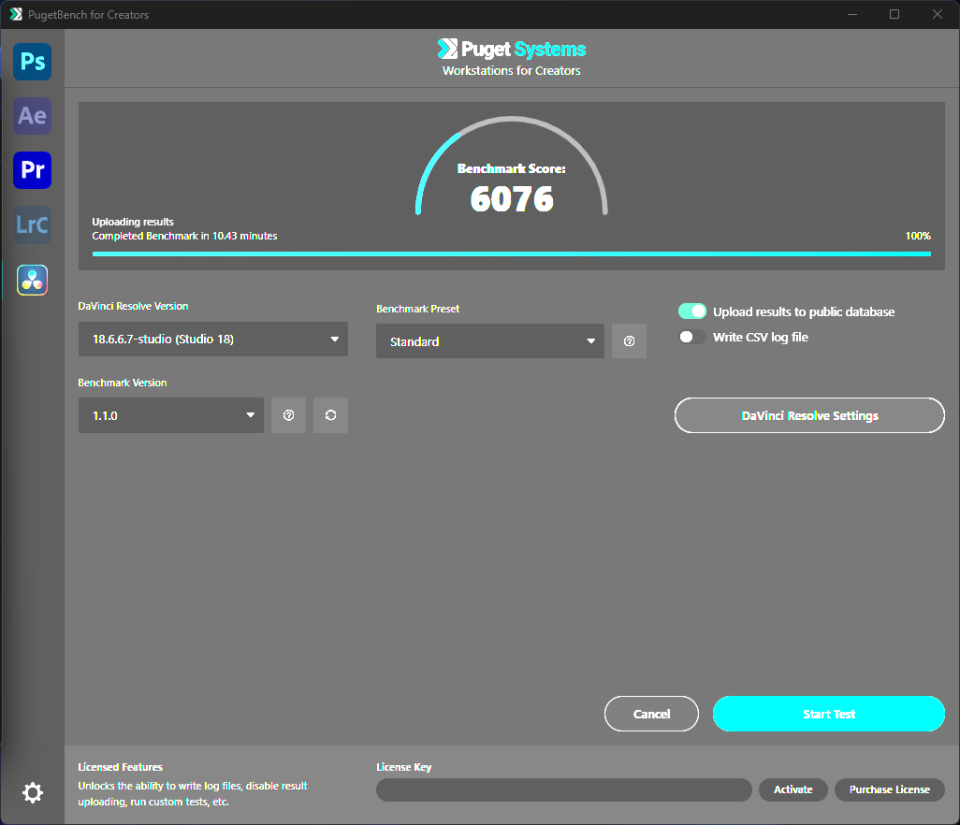The width and height of the screenshot is (960, 825).
Task: Click the 100% progress label
Action: click(x=918, y=236)
